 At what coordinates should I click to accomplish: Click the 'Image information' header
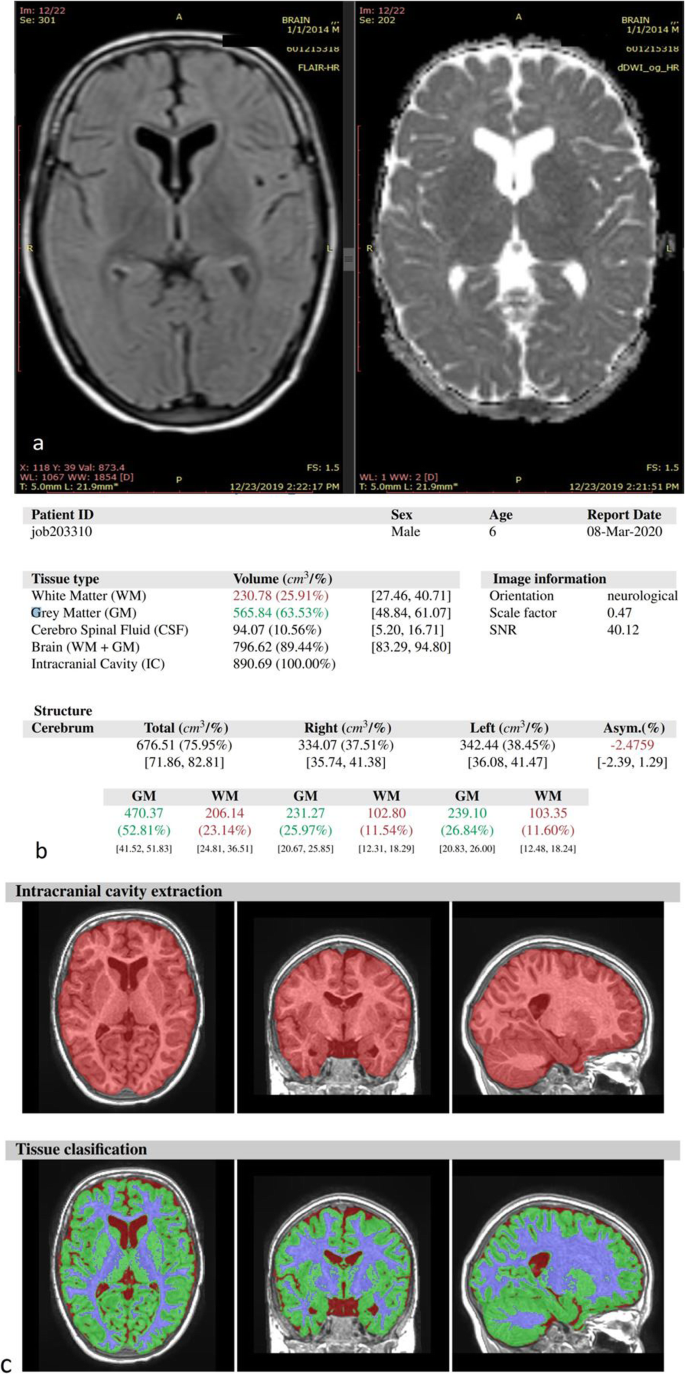tap(548, 579)
